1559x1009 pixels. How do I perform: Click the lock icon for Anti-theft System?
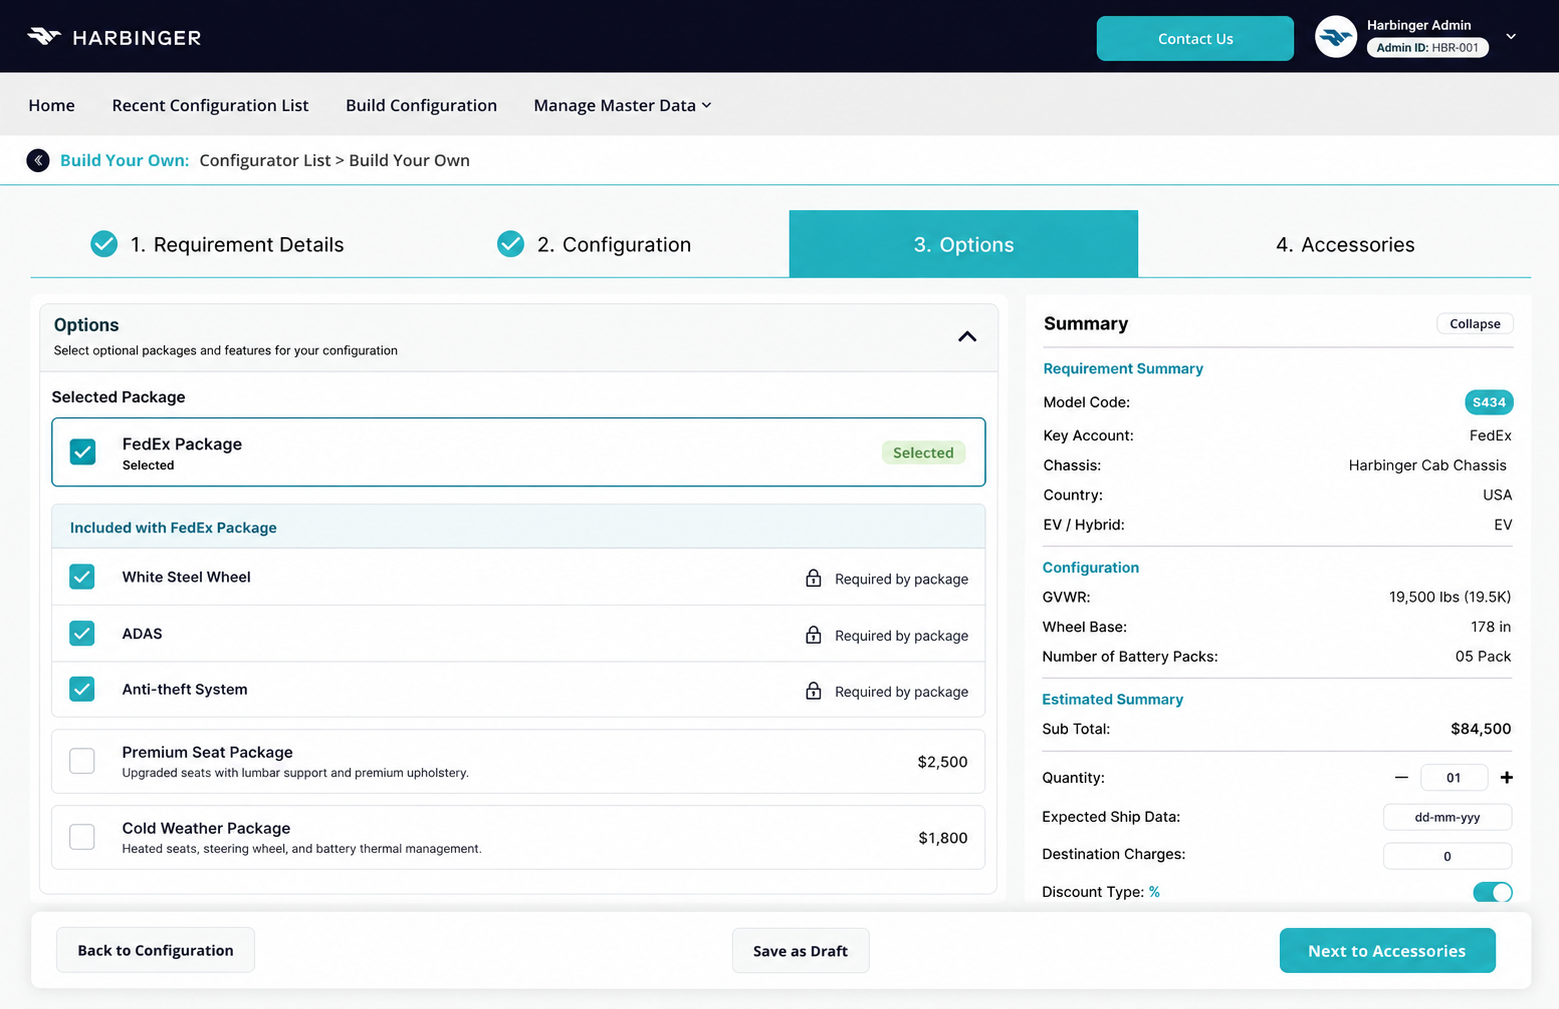[x=814, y=691]
